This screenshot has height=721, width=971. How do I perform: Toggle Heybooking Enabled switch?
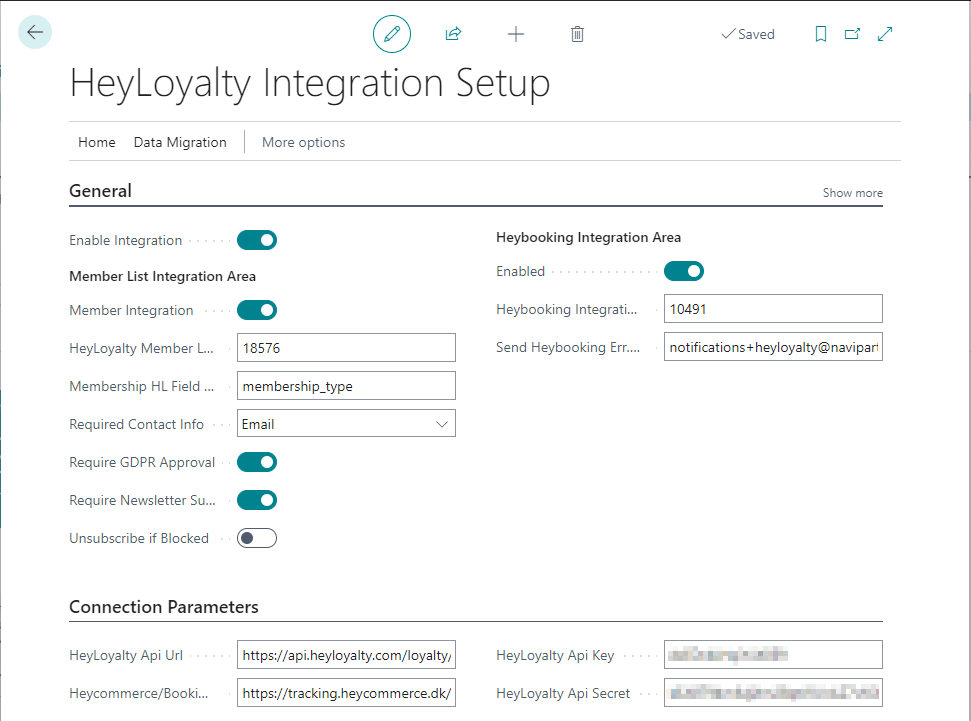coord(684,271)
